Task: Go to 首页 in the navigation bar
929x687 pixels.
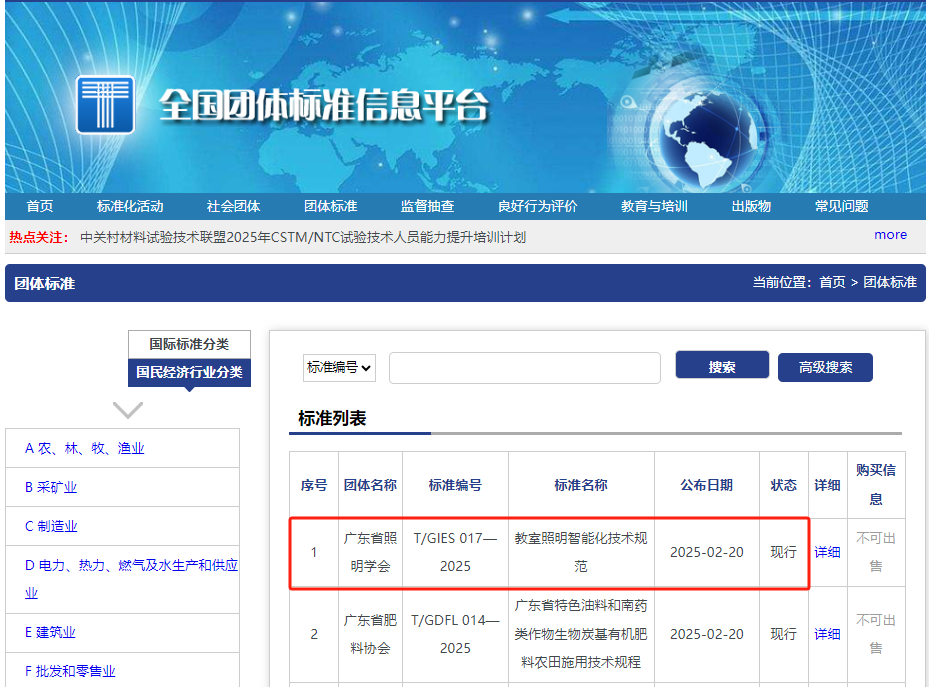Action: (x=40, y=206)
